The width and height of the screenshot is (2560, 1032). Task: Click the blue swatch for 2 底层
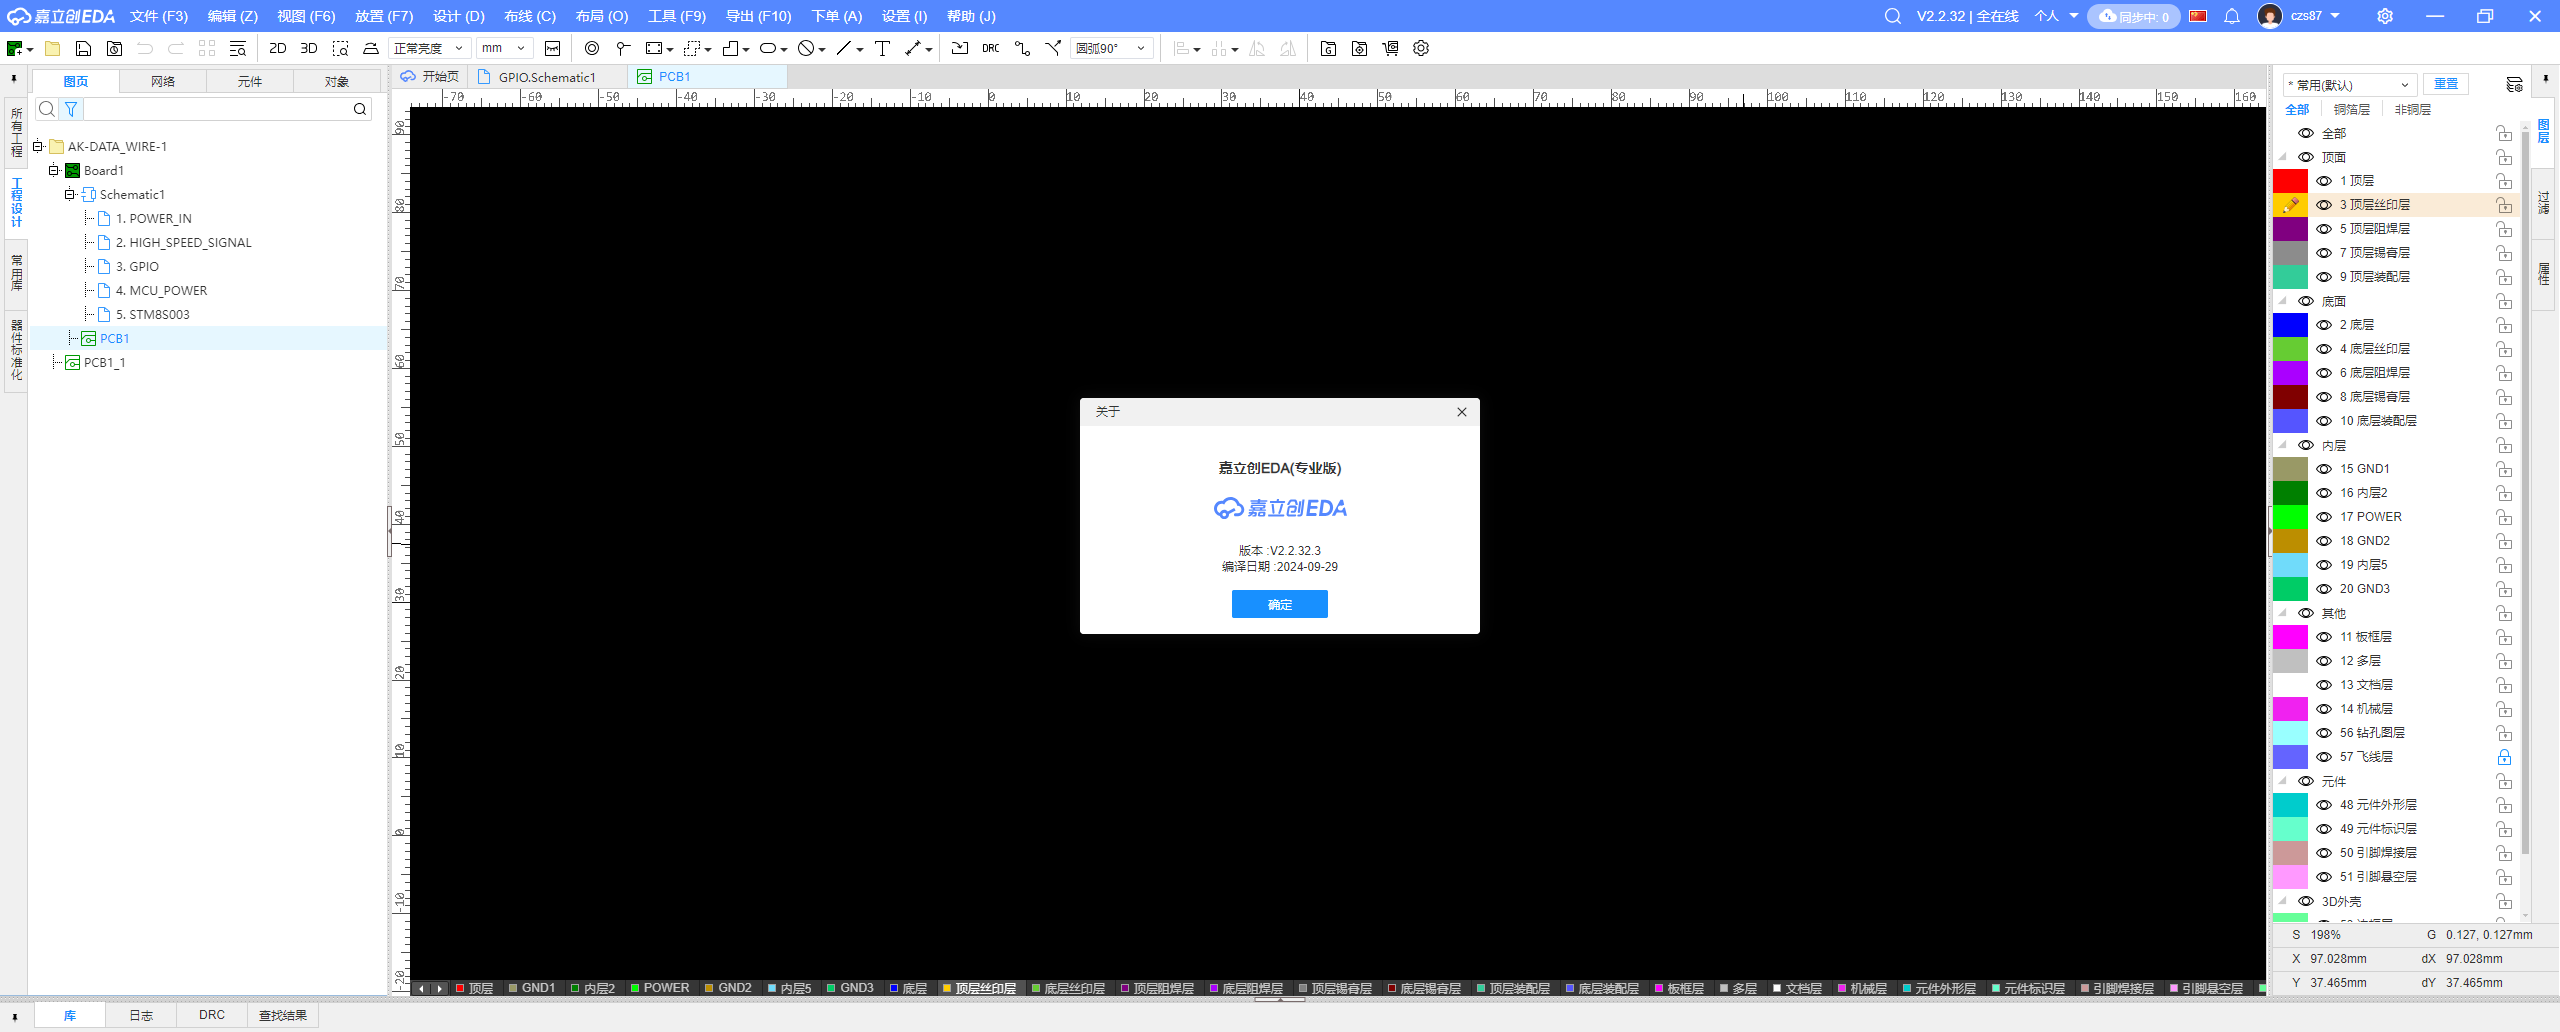point(2290,325)
